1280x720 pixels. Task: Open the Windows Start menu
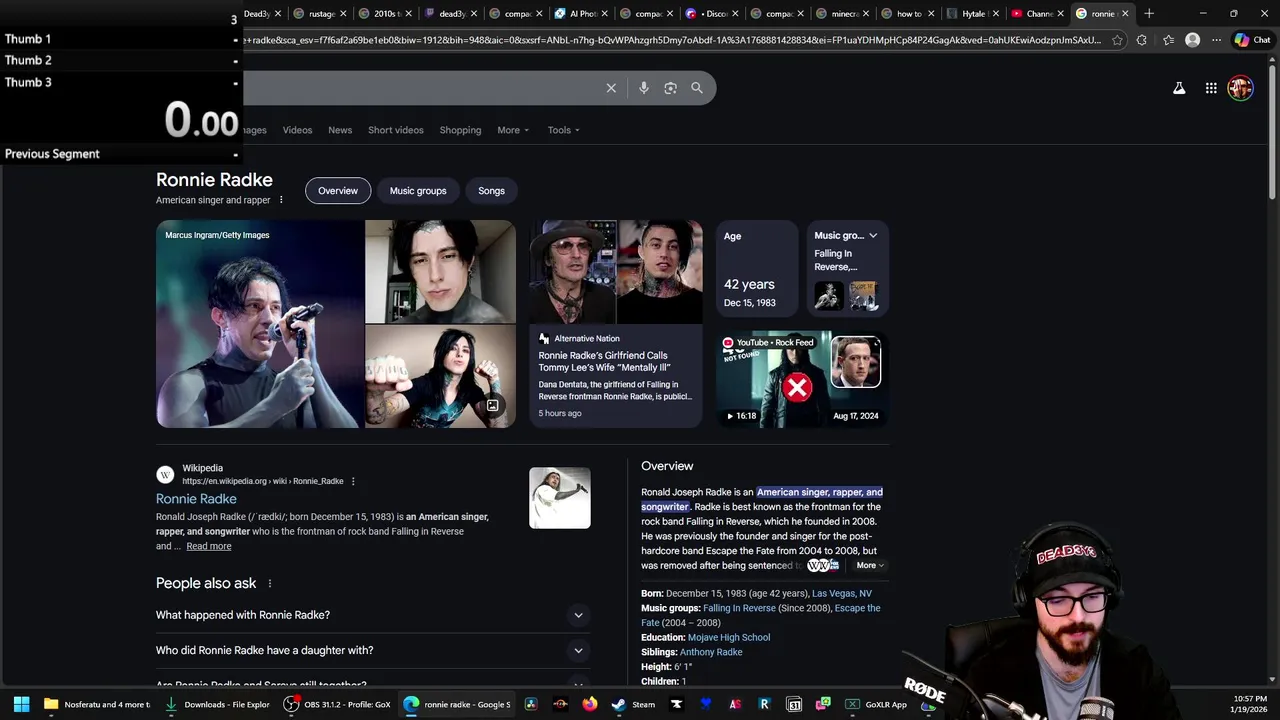[21, 704]
